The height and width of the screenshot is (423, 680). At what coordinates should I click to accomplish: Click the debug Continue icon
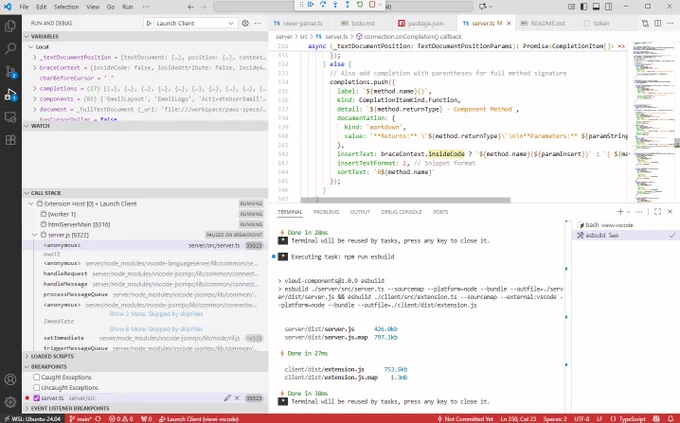coord(311,4)
